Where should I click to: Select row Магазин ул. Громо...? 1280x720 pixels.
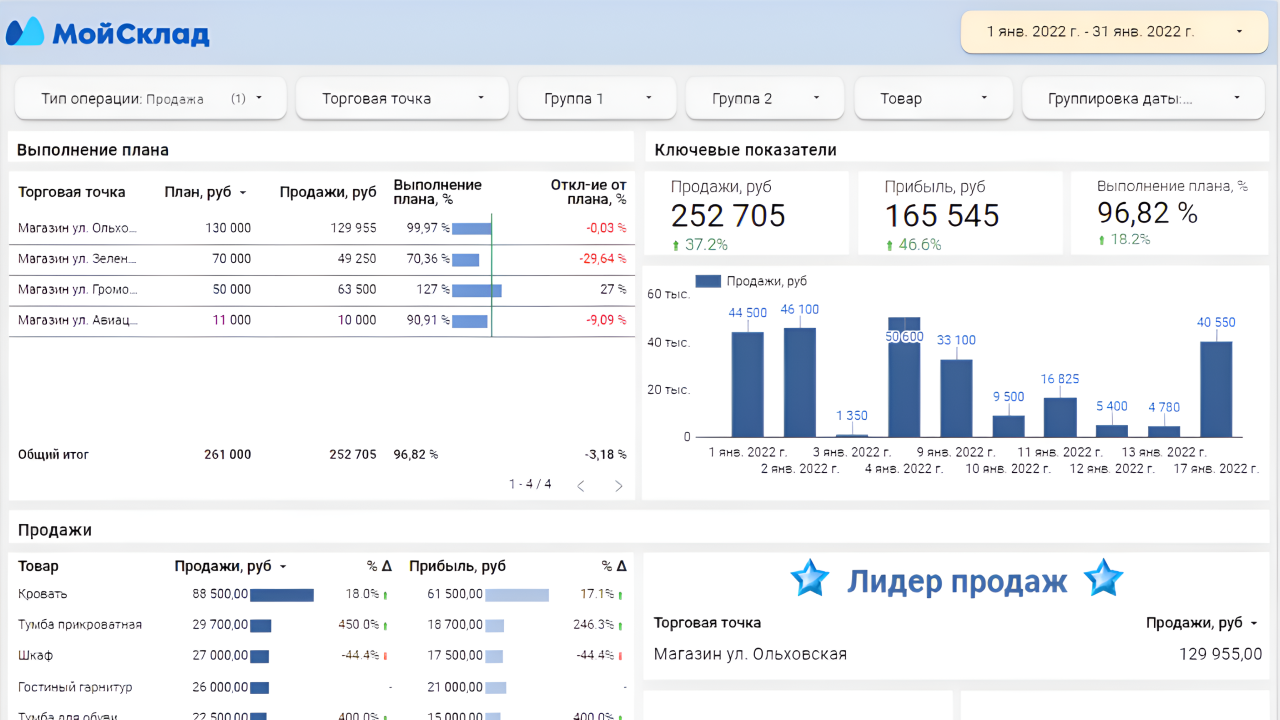click(322, 290)
